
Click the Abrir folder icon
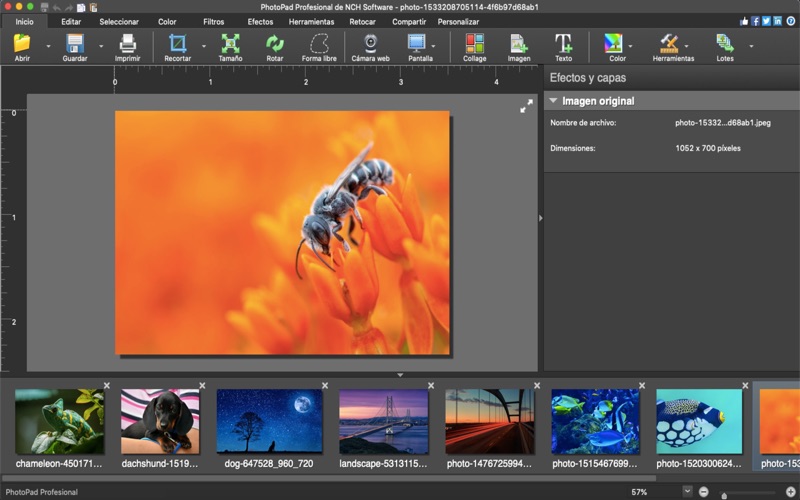point(22,43)
